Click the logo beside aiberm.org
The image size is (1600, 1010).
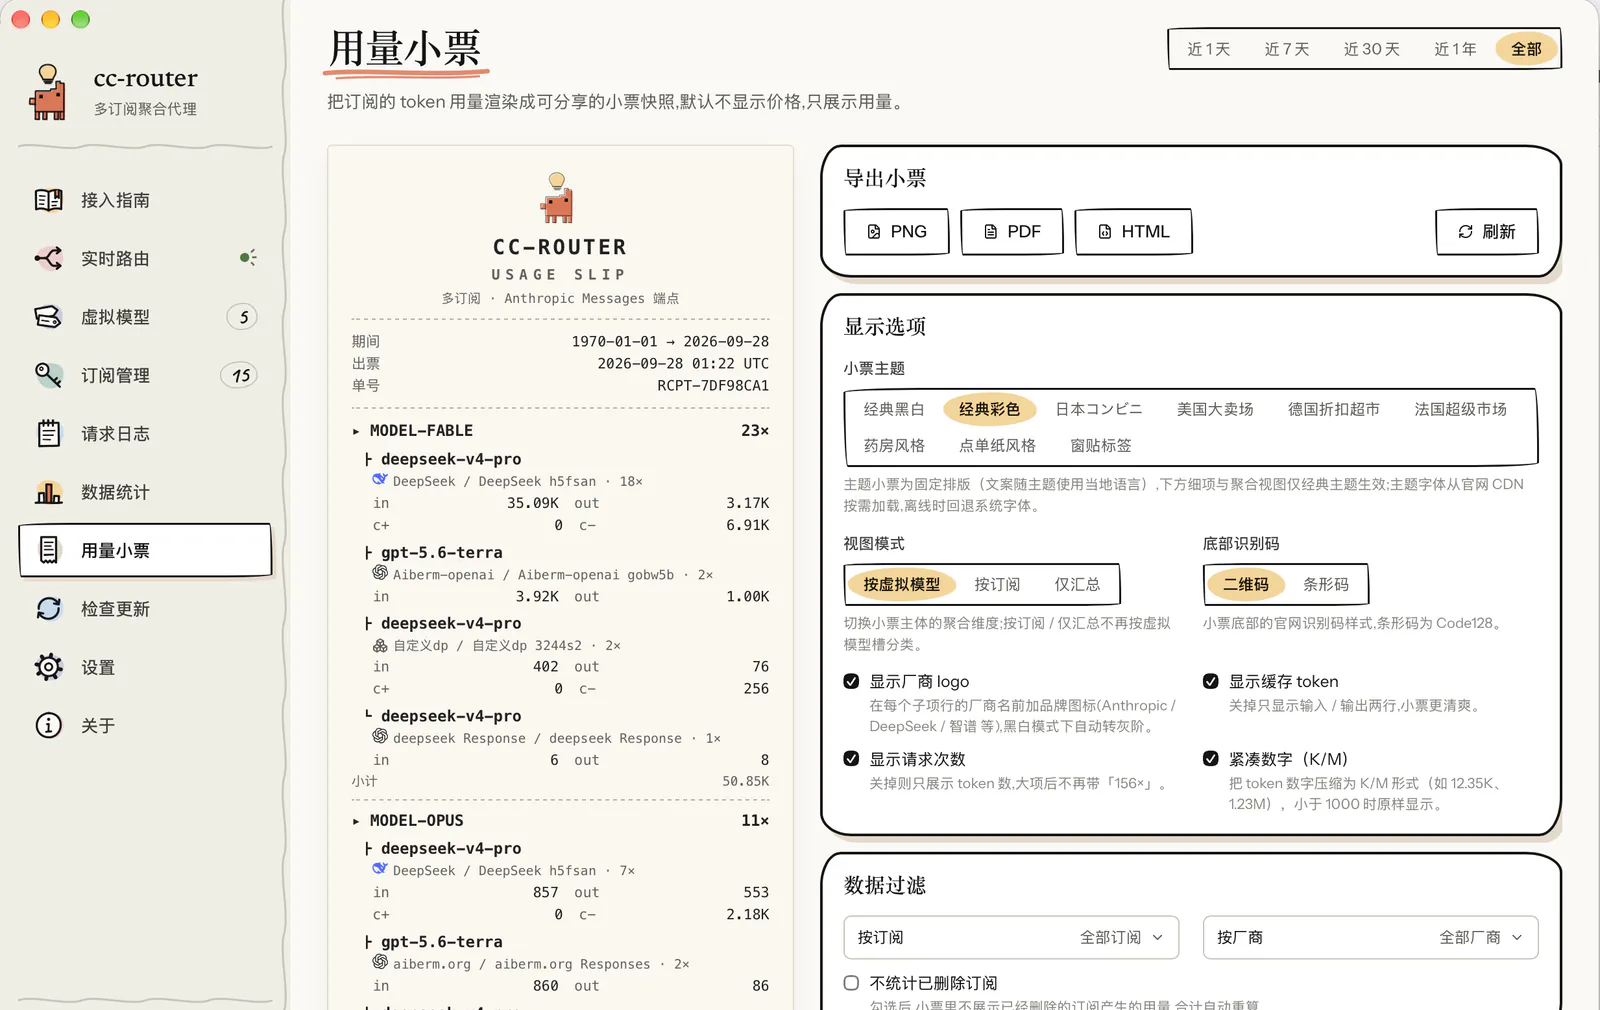(x=380, y=962)
